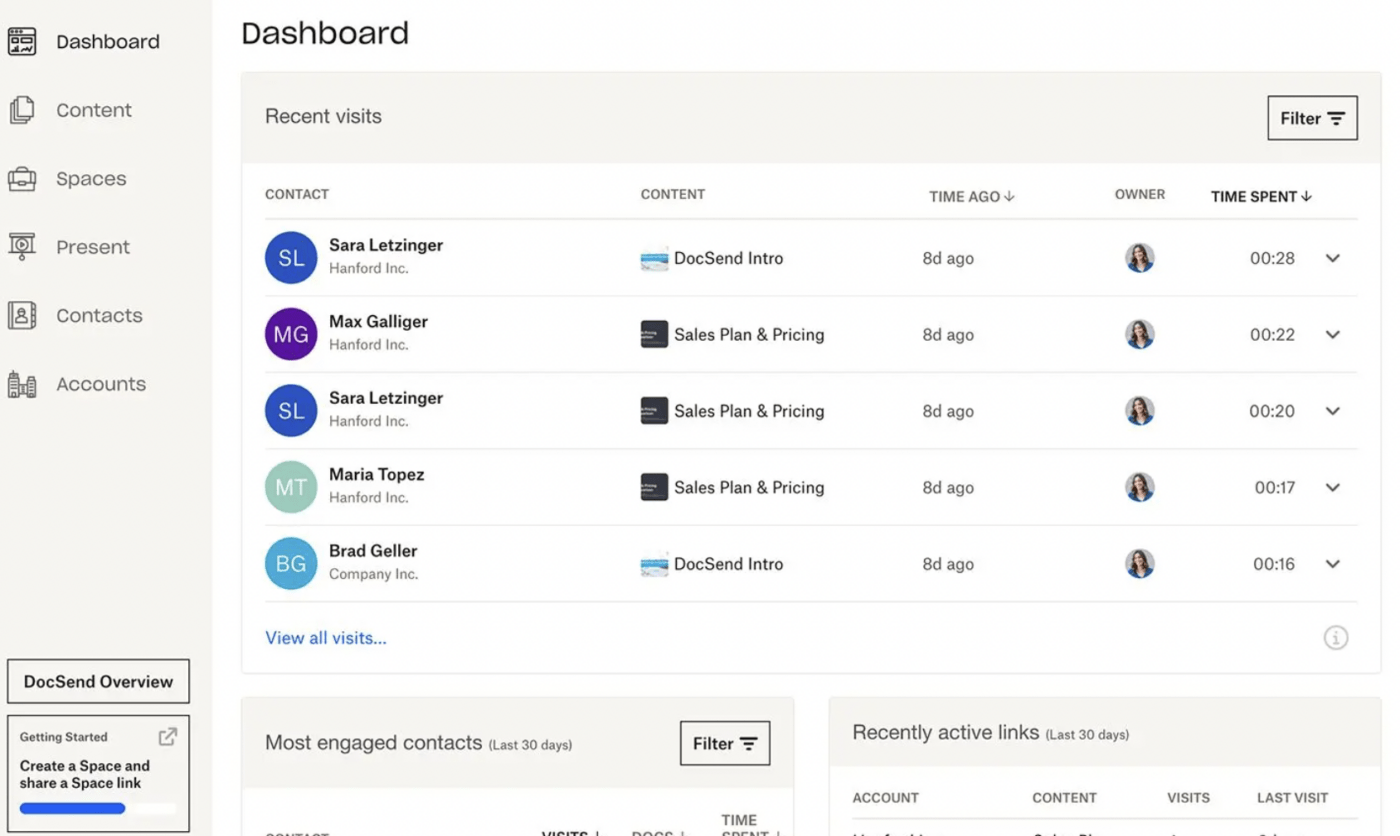
Task: Open Brad Geller contact name
Action: tap(373, 551)
